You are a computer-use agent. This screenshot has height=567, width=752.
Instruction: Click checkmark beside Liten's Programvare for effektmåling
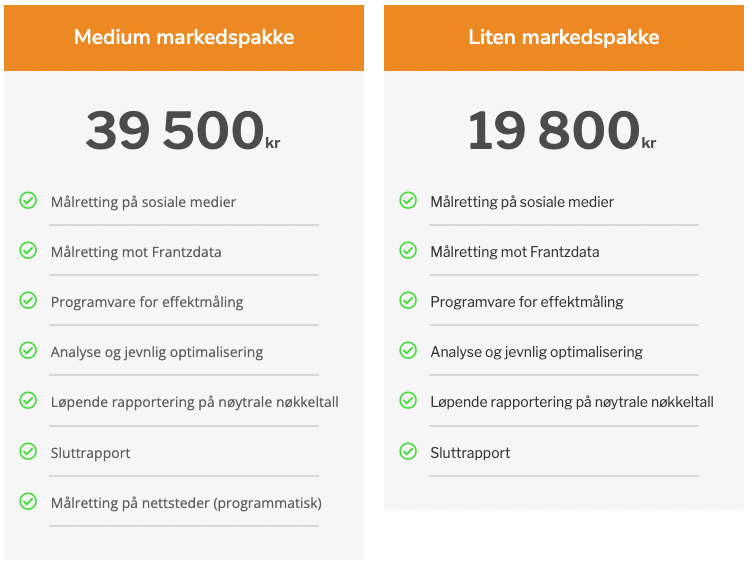[408, 301]
